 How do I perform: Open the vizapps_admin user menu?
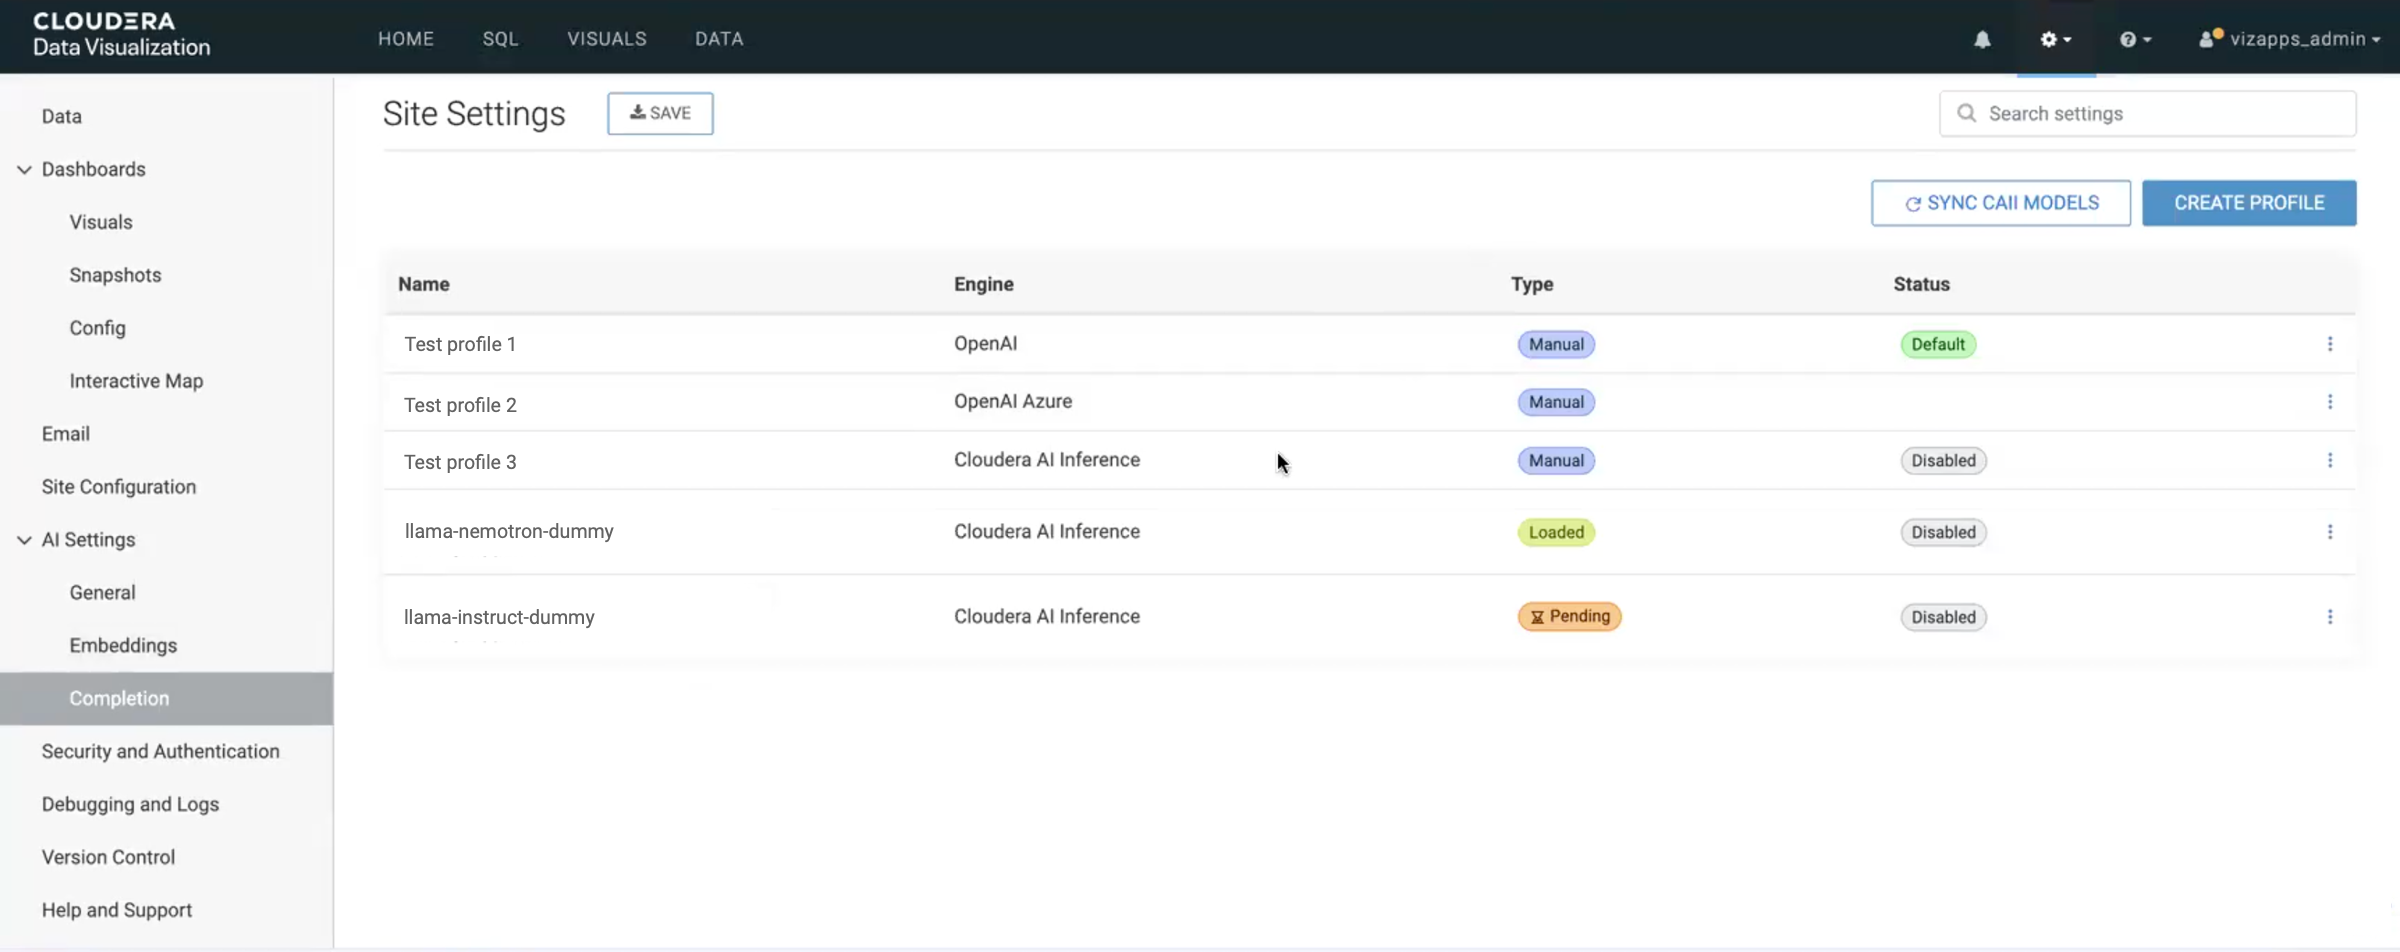click(2289, 39)
